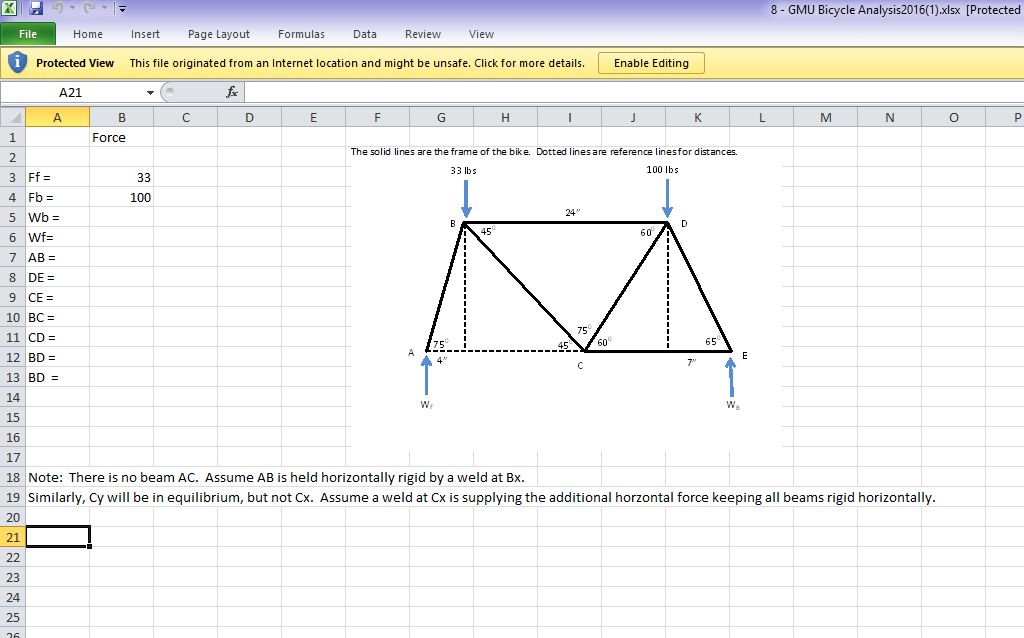Select row 21 header

tap(12, 537)
